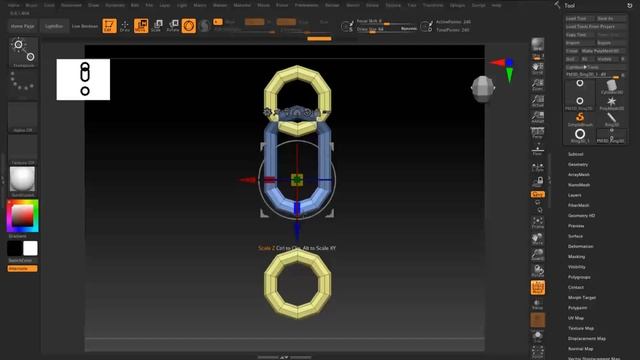Select the Cylinder3D tool thumbnail
The image size is (640, 360).
pos(611,87)
